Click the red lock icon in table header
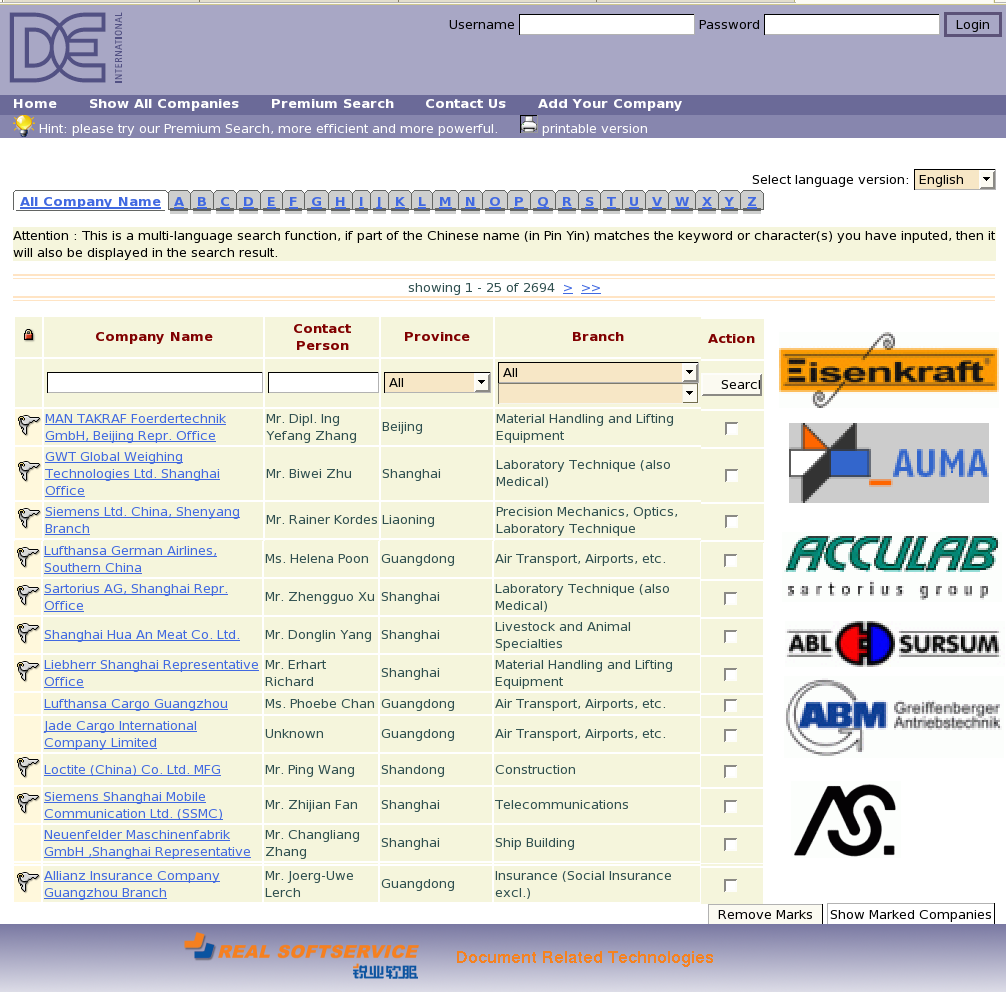The height and width of the screenshot is (992, 1006). [x=28, y=336]
